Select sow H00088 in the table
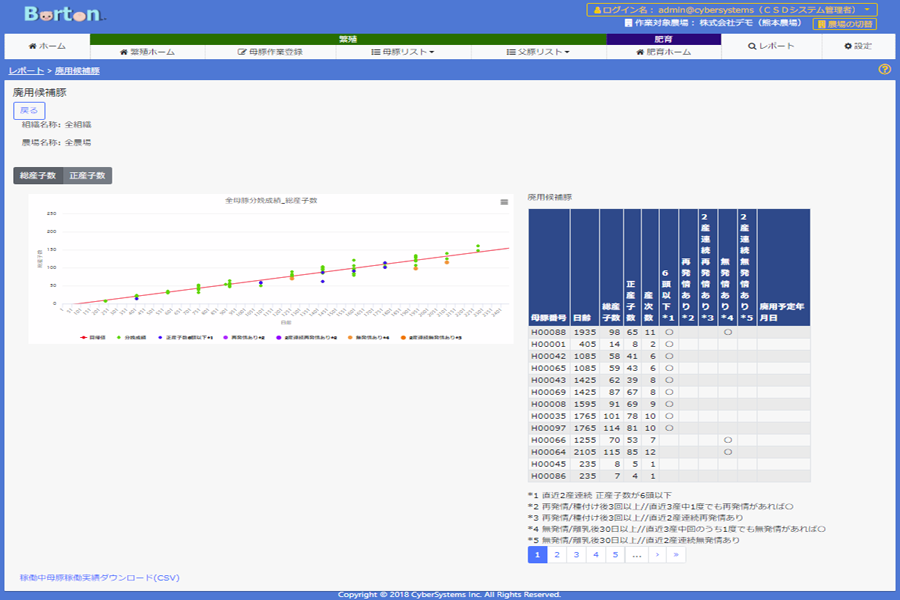Viewport: 900px width, 600px height. point(548,332)
